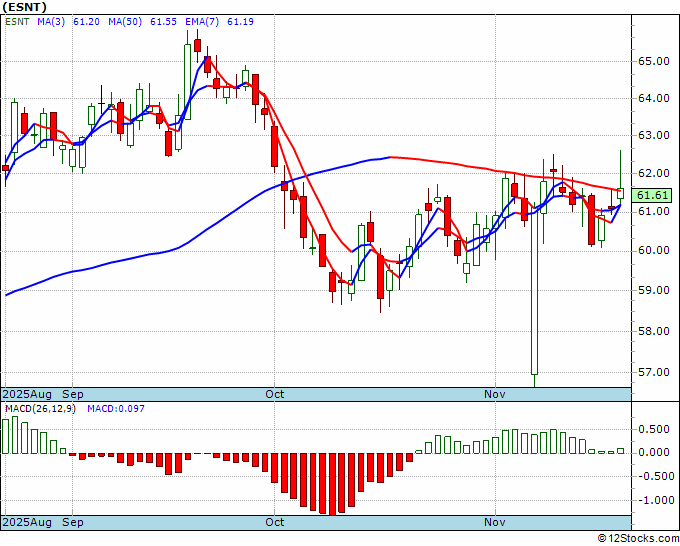The height and width of the screenshot is (546, 680).
Task: Click the MACD(26,12,9) indicator label
Action: [40, 409]
